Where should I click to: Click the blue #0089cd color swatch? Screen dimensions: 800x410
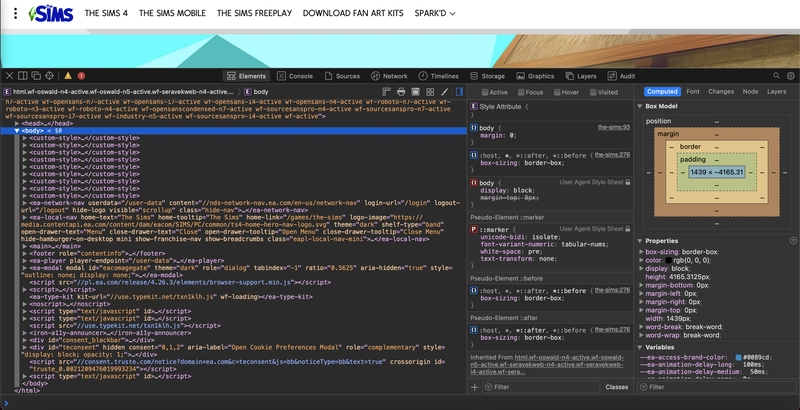(738, 357)
